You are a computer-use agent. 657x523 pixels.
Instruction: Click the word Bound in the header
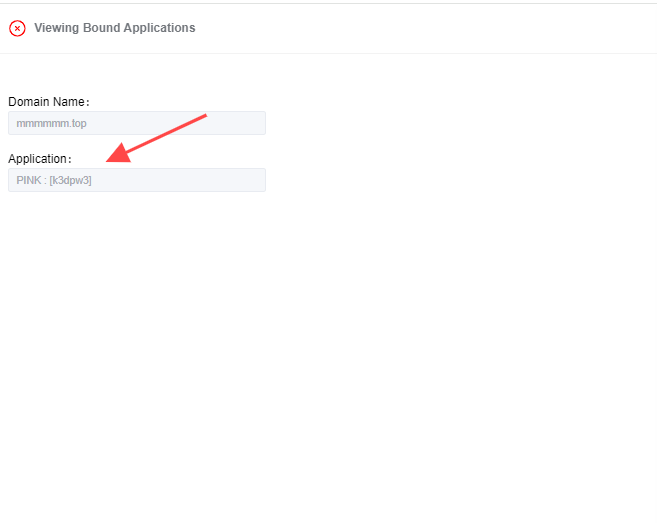point(101,28)
